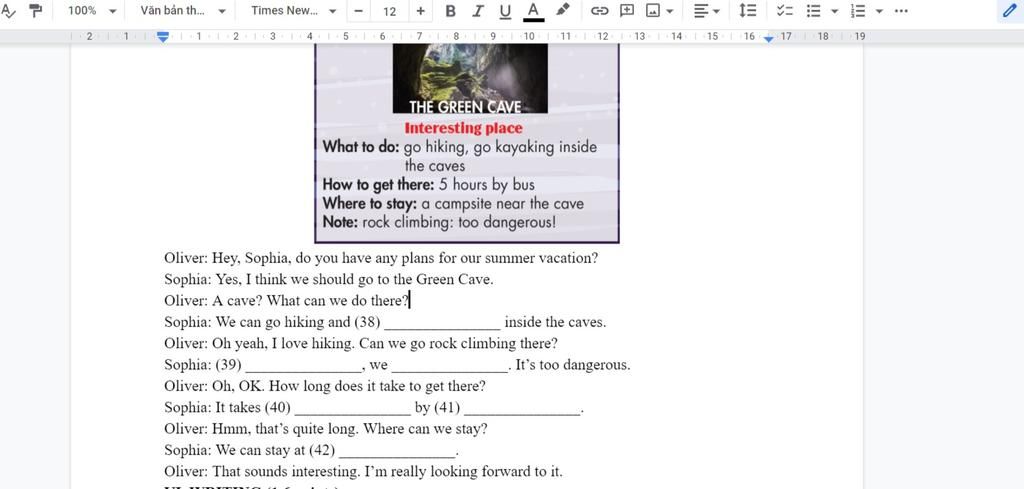Click the line 'Sophia: Yes, I think we should go'
The image size is (1024, 489).
click(x=328, y=279)
